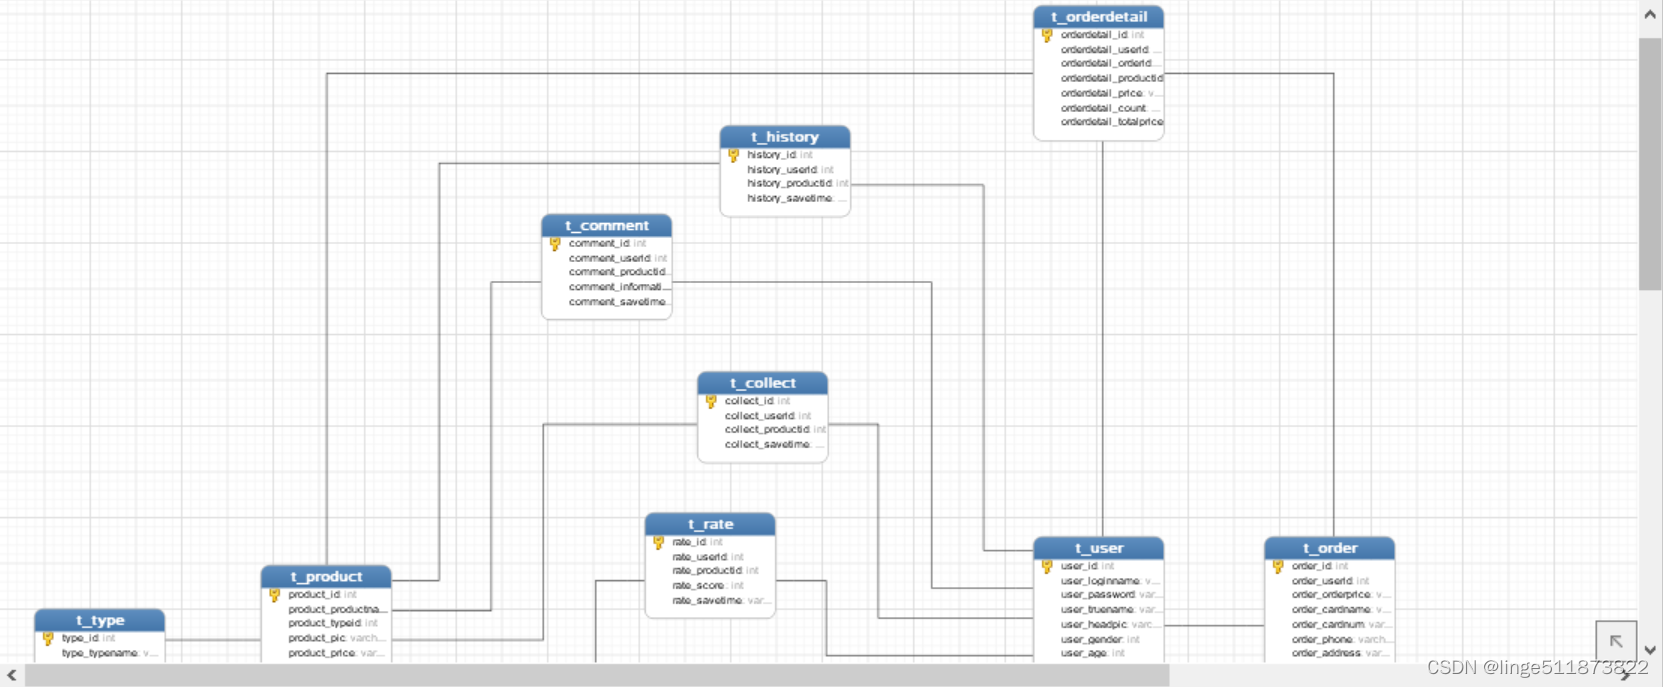The width and height of the screenshot is (1663, 687).
Task: Select the t_collect table header
Action: point(762,383)
